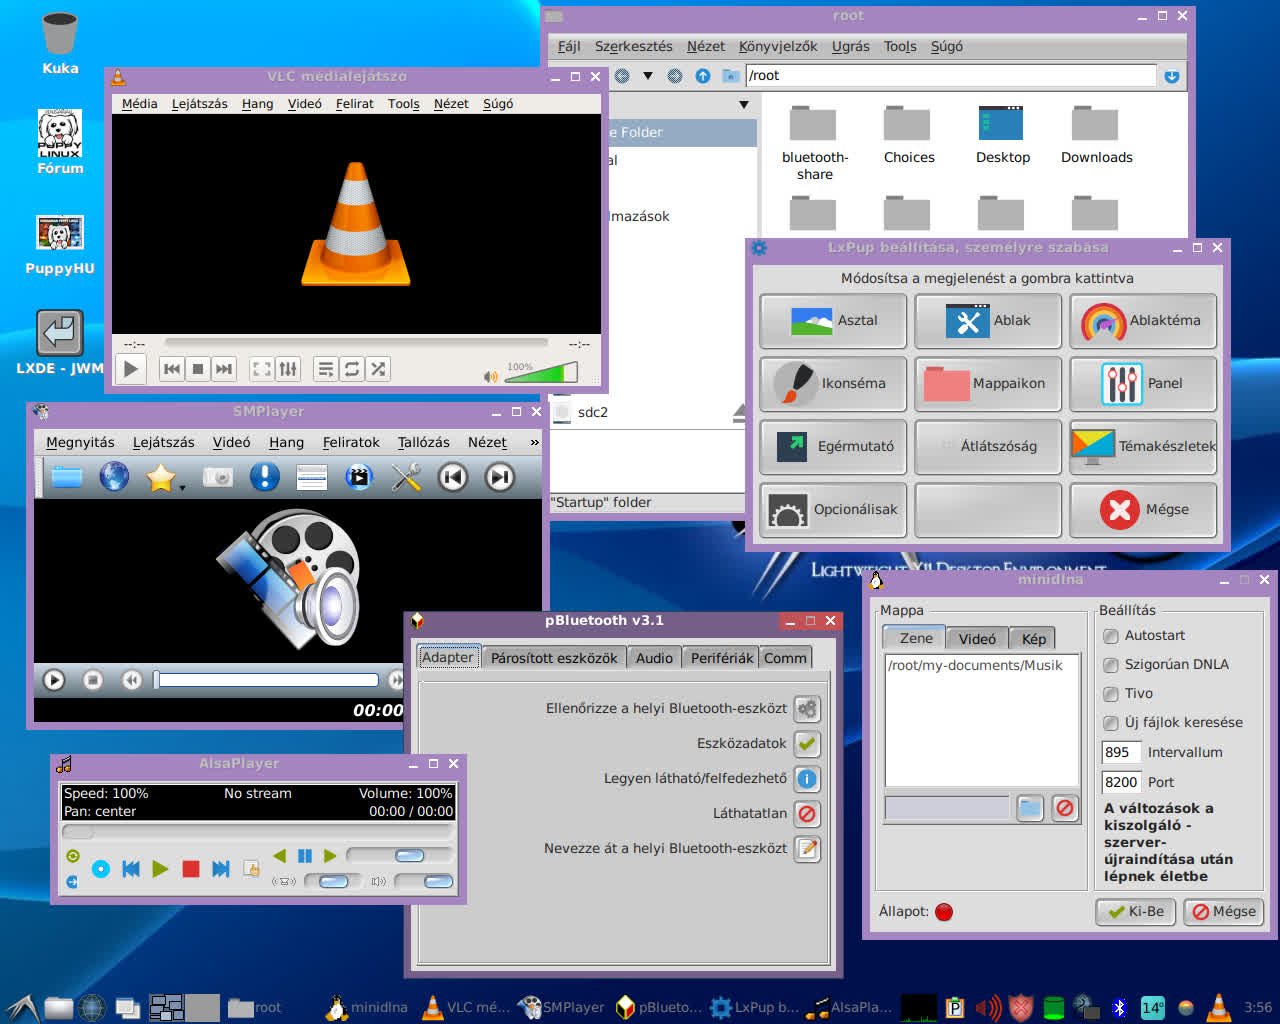Open the Downloads folder
The image size is (1280, 1024).
[x=1096, y=135]
